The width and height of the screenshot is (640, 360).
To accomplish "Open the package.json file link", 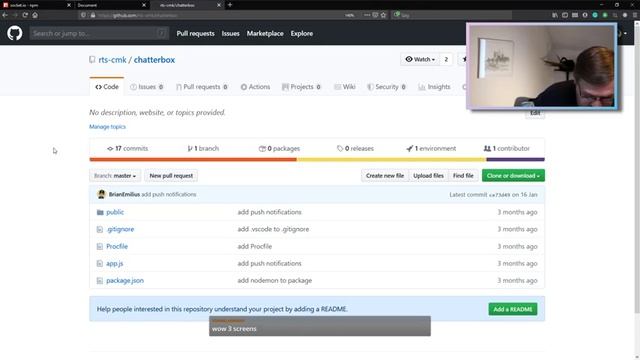I will [125, 281].
